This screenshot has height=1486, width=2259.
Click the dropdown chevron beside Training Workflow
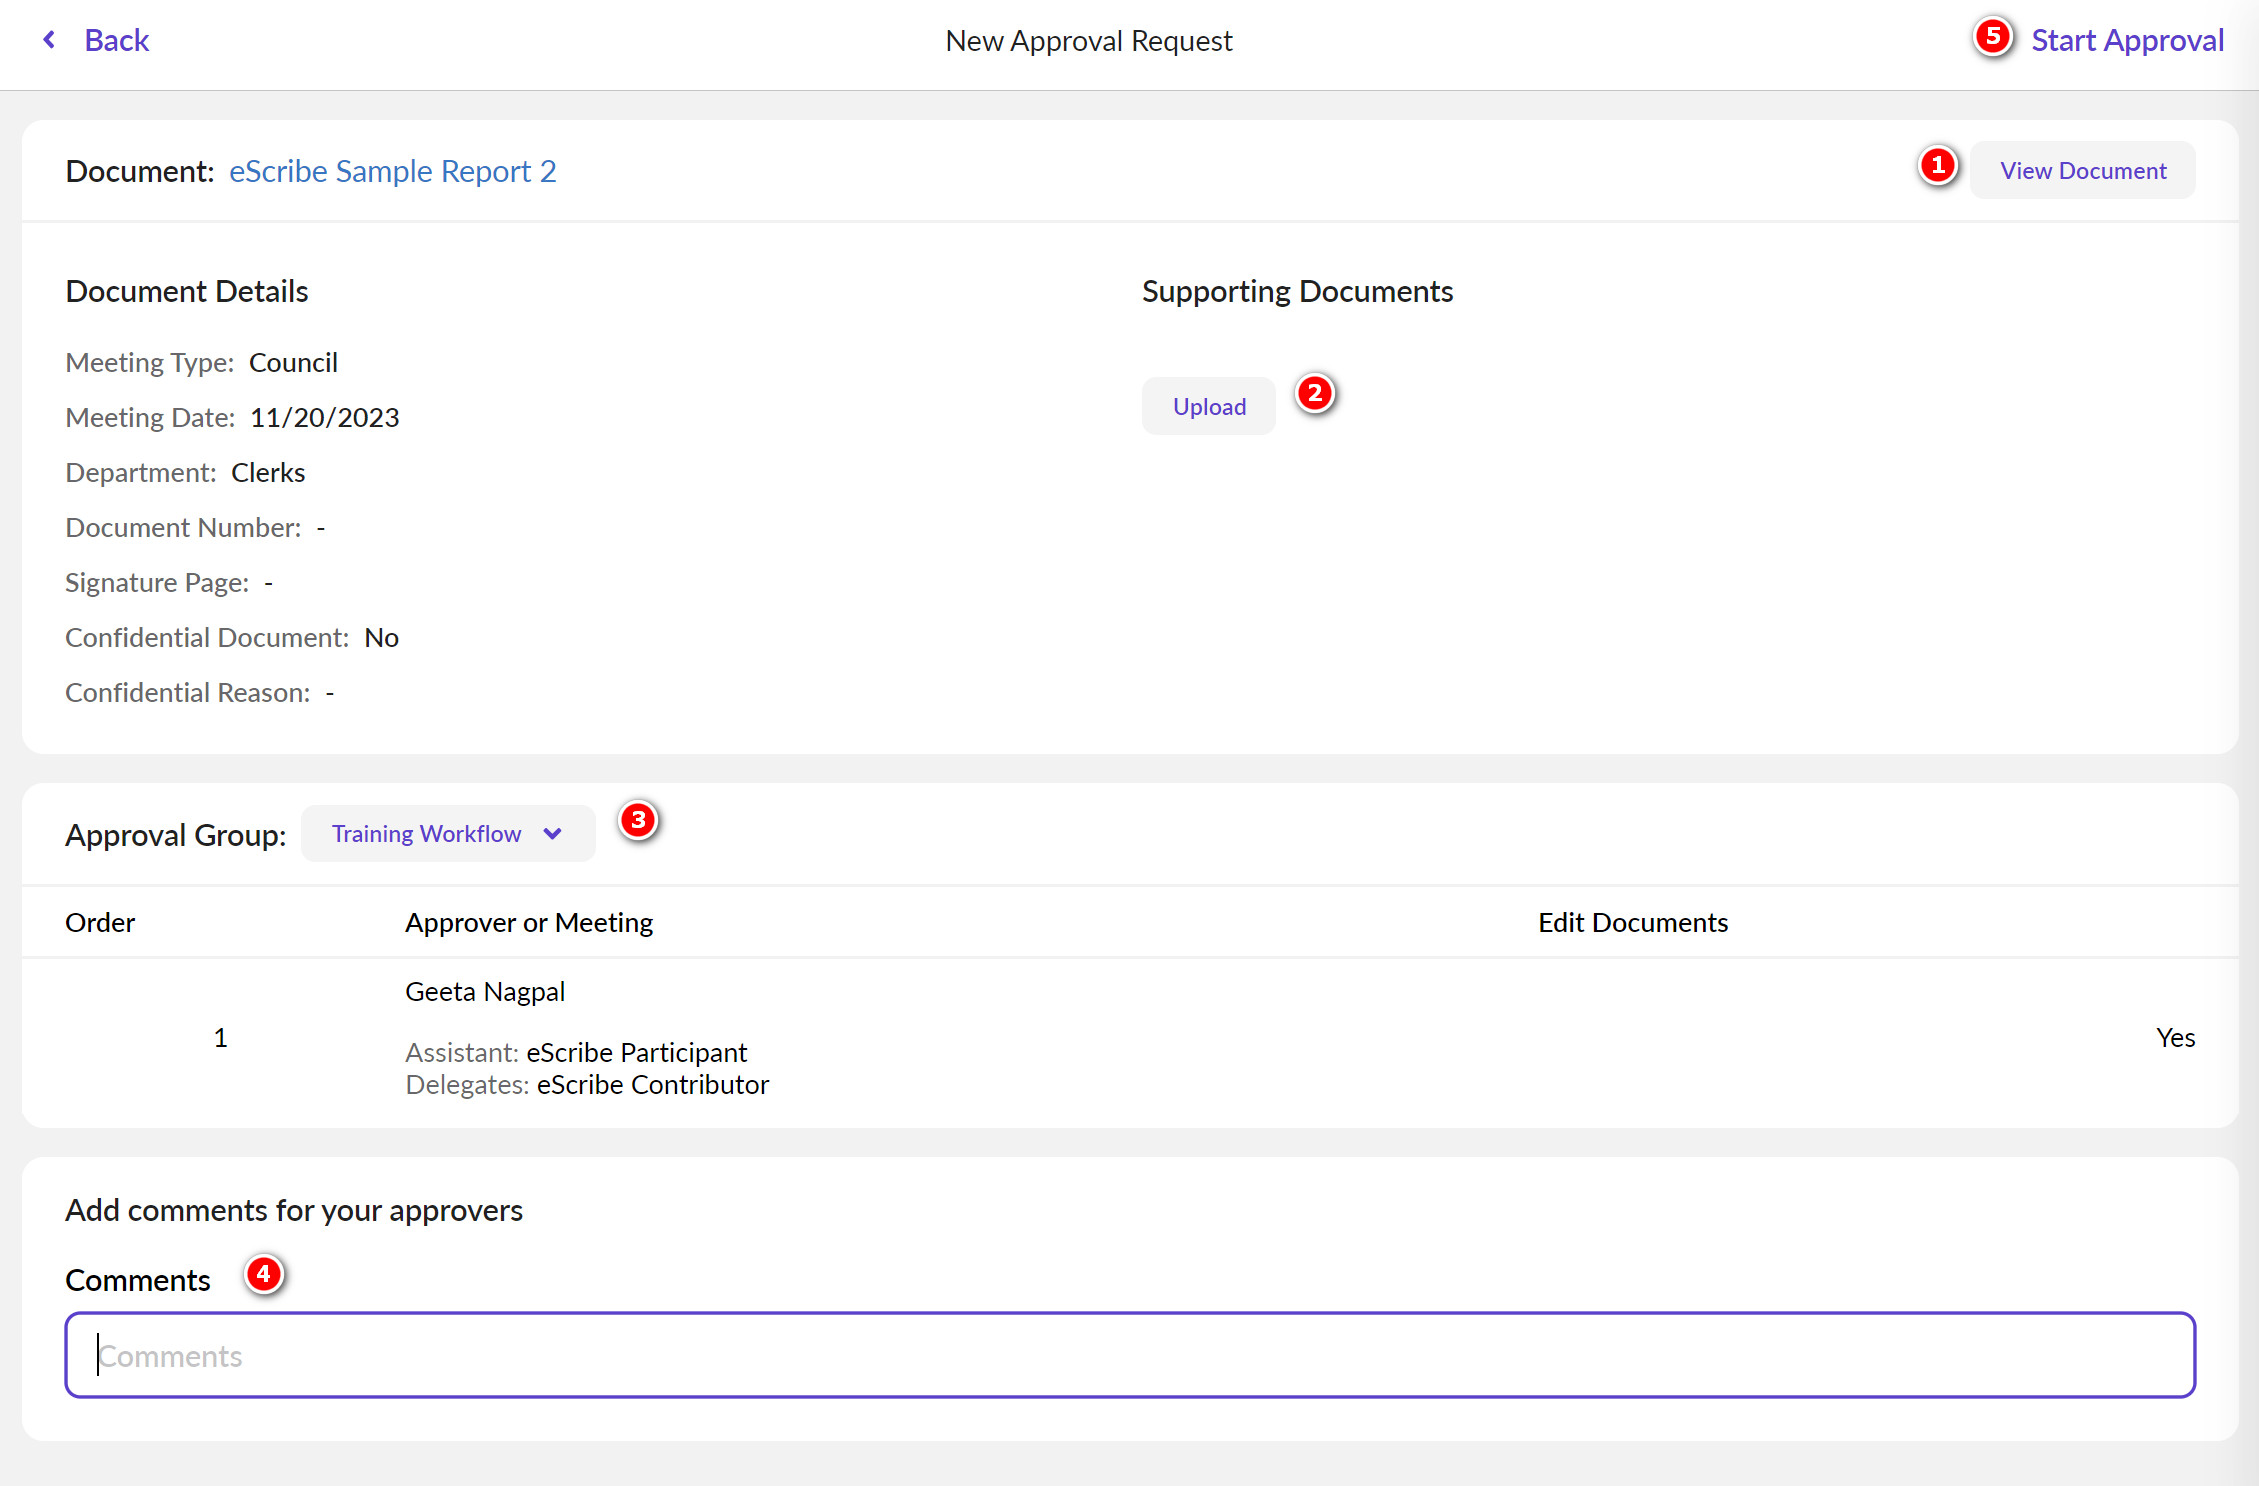pyautogui.click(x=552, y=833)
